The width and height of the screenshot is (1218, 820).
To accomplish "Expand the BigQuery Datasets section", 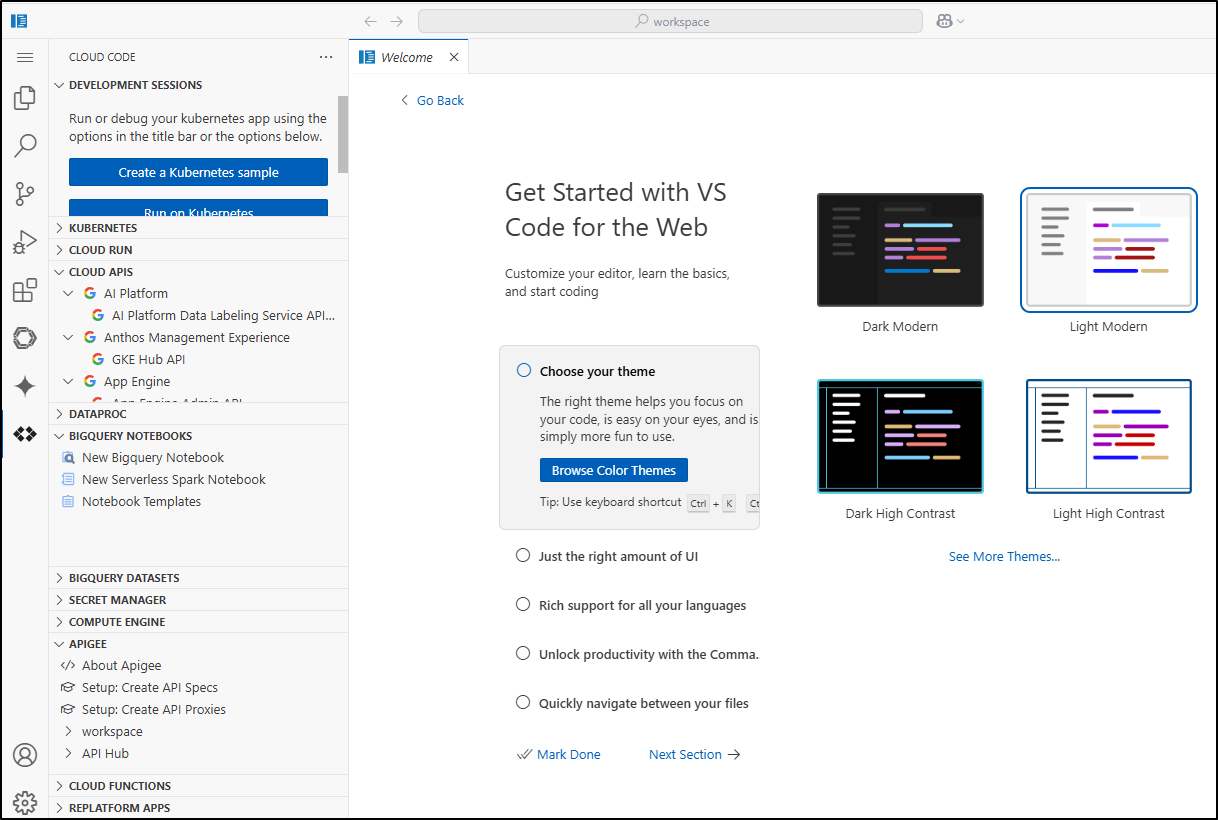I will point(198,578).
